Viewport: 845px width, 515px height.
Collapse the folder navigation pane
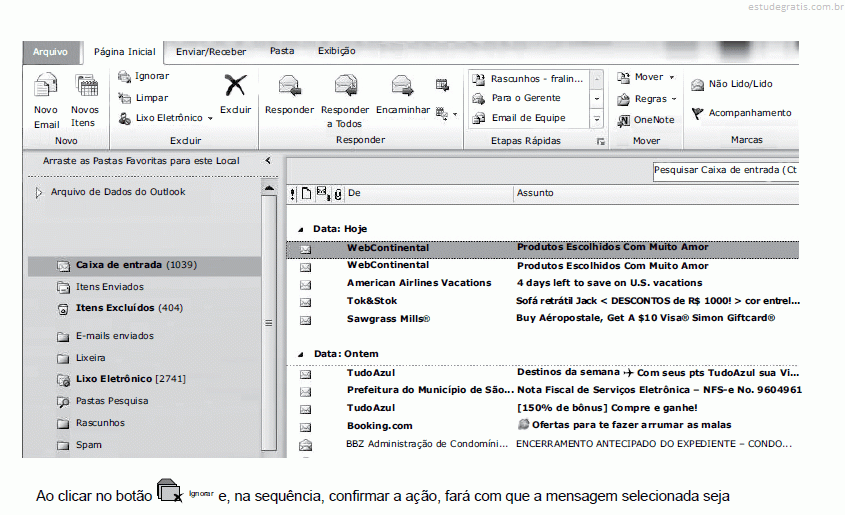pyautogui.click(x=268, y=161)
